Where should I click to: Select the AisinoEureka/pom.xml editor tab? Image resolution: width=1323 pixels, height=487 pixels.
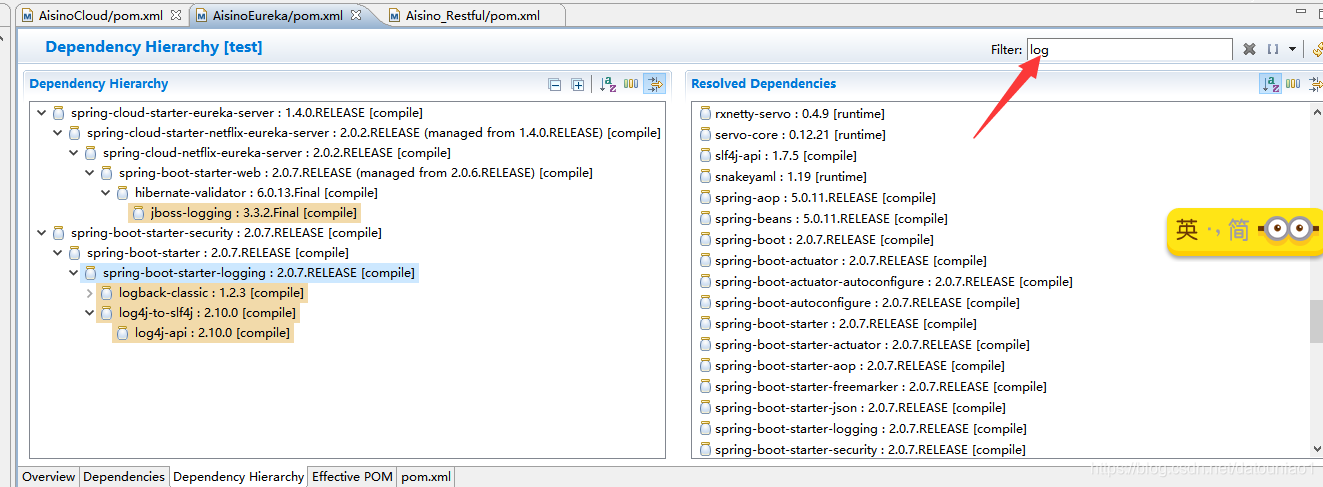pyautogui.click(x=278, y=15)
